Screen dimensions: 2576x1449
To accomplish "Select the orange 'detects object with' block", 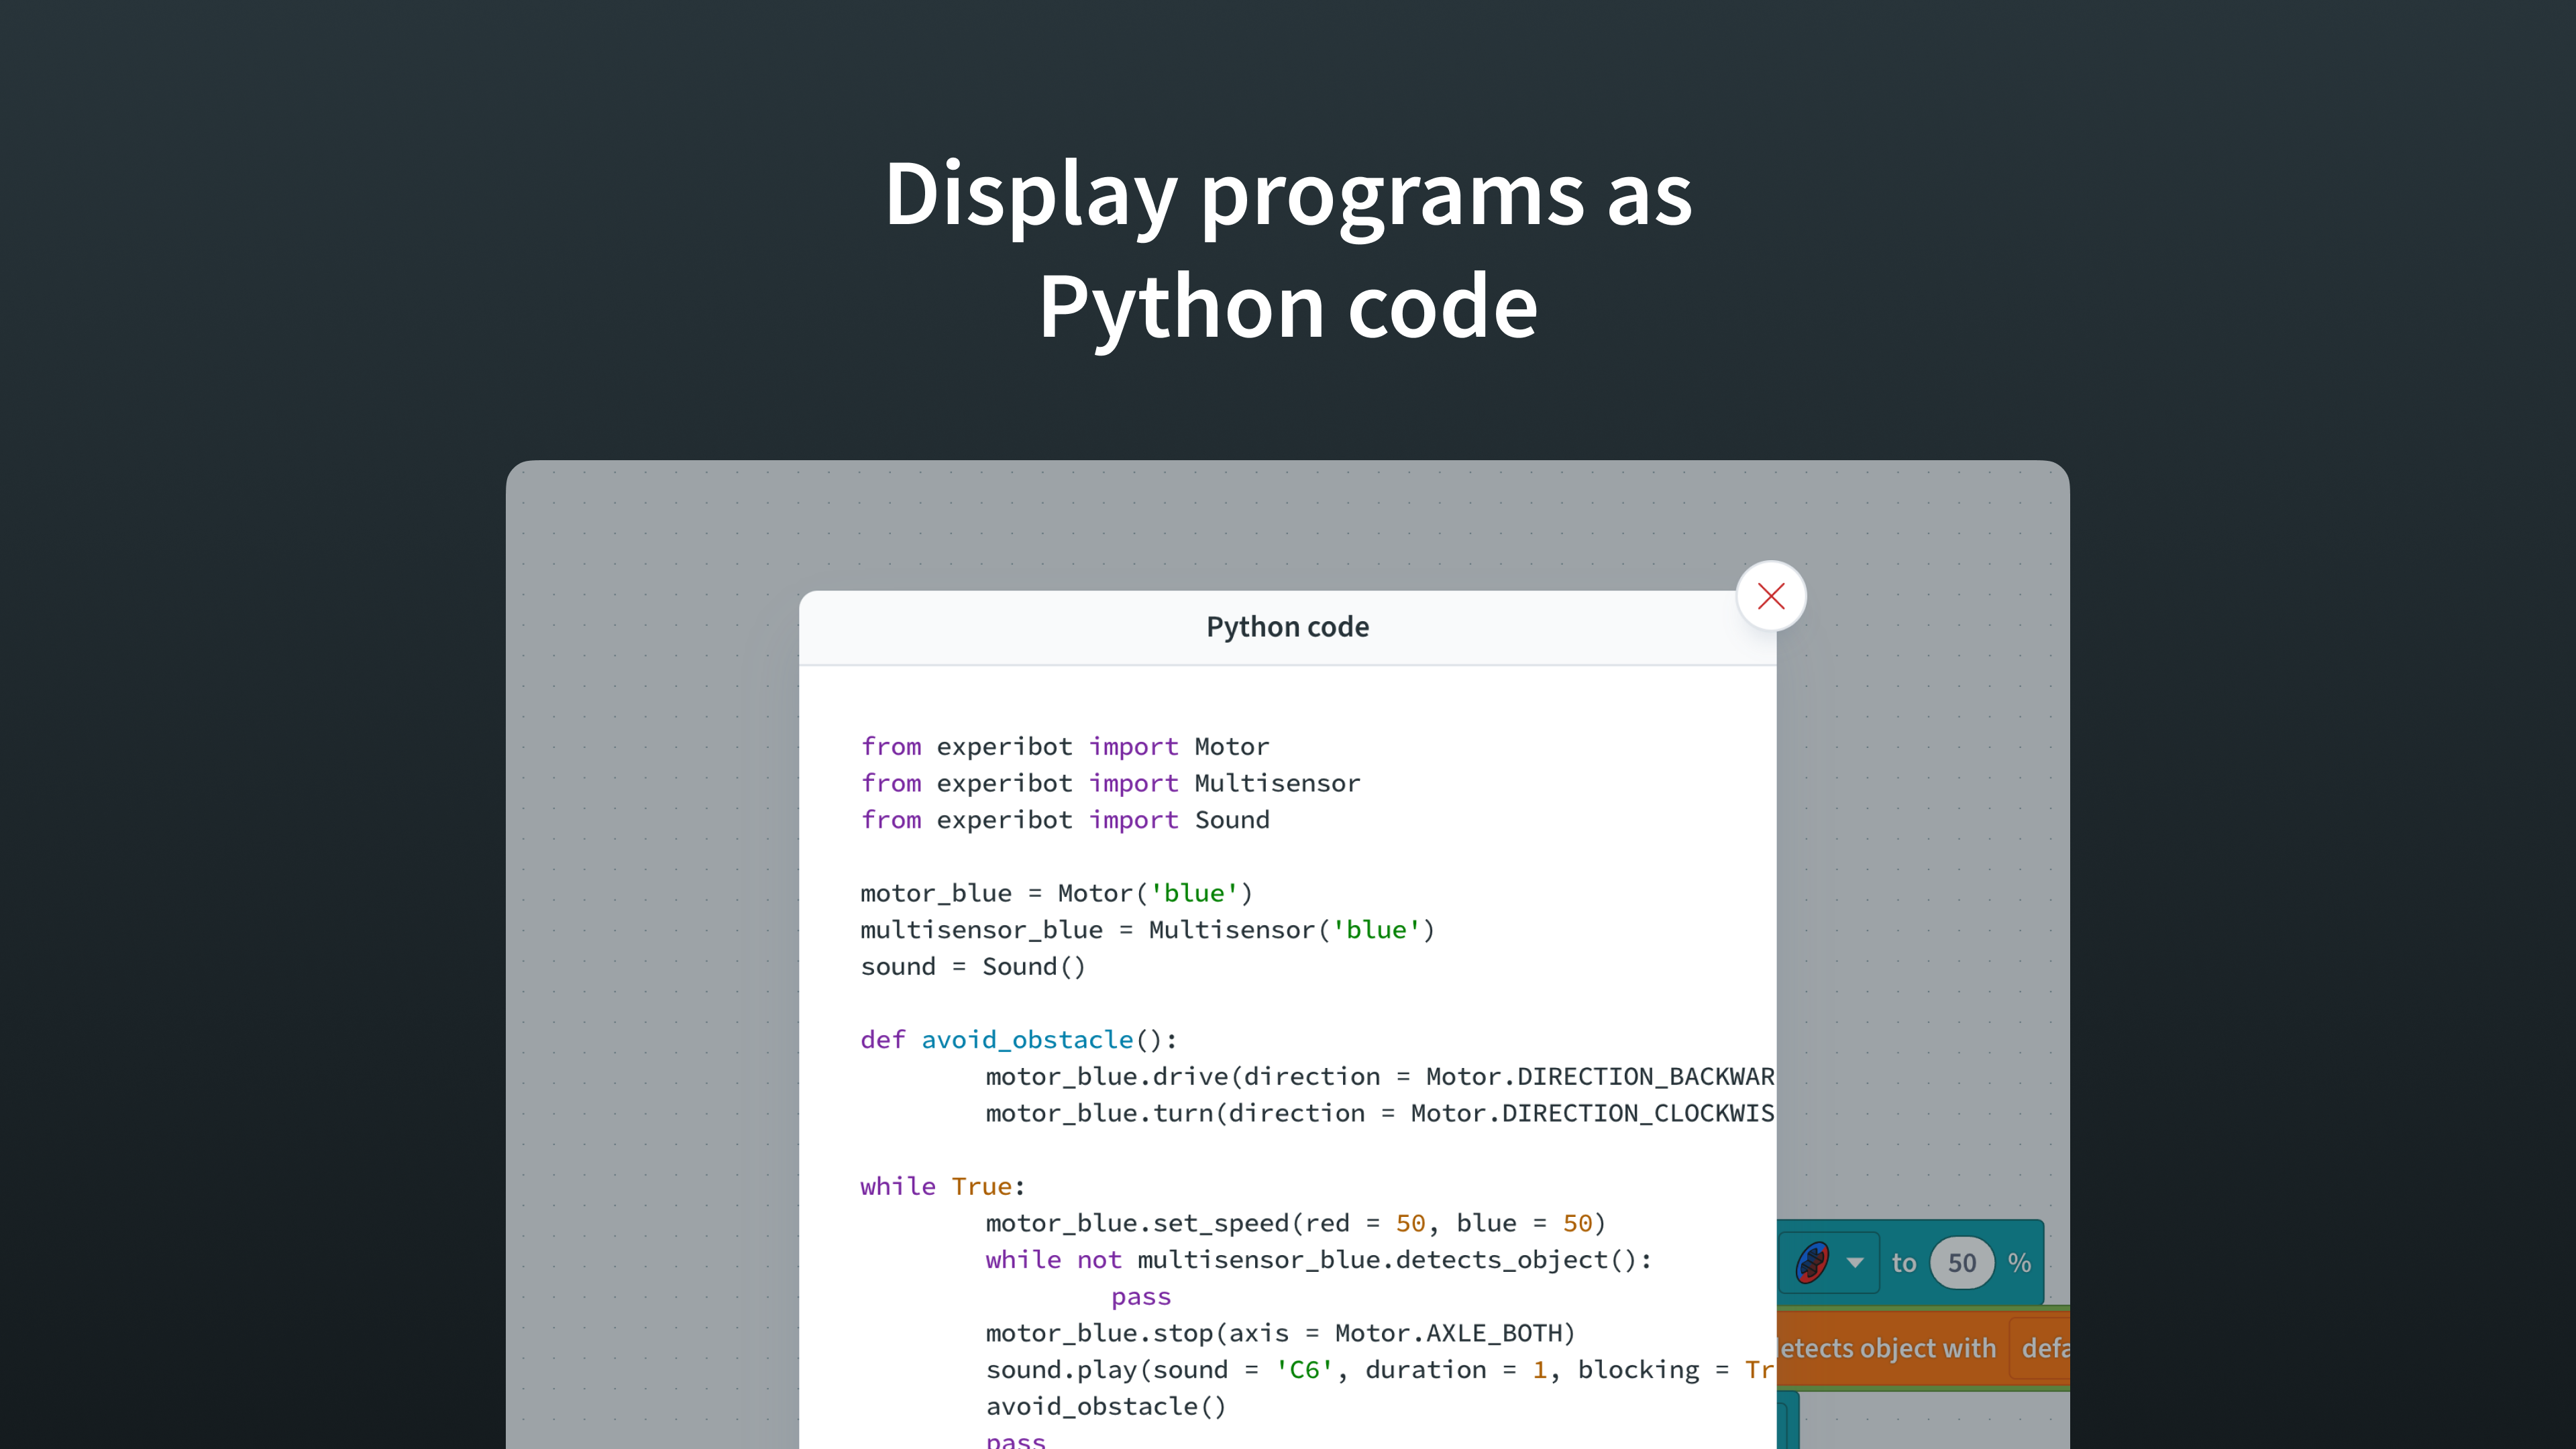I will (x=1886, y=1348).
